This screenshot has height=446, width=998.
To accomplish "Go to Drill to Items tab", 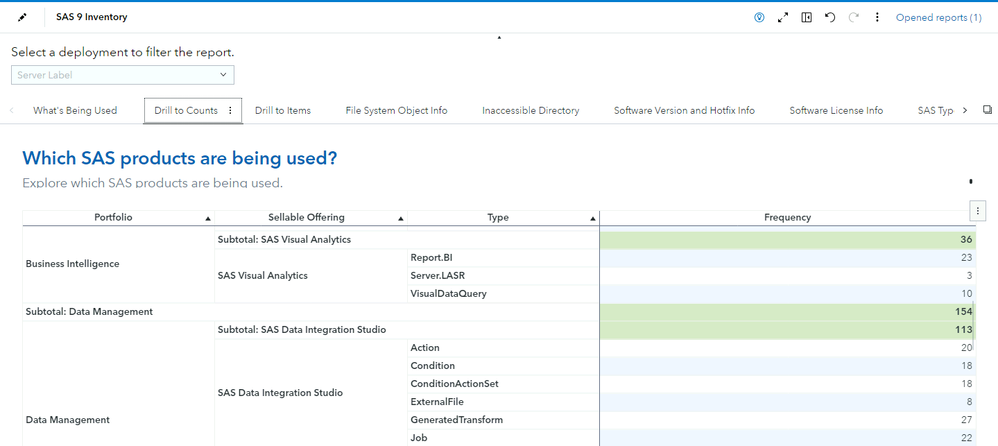I will pos(283,110).
